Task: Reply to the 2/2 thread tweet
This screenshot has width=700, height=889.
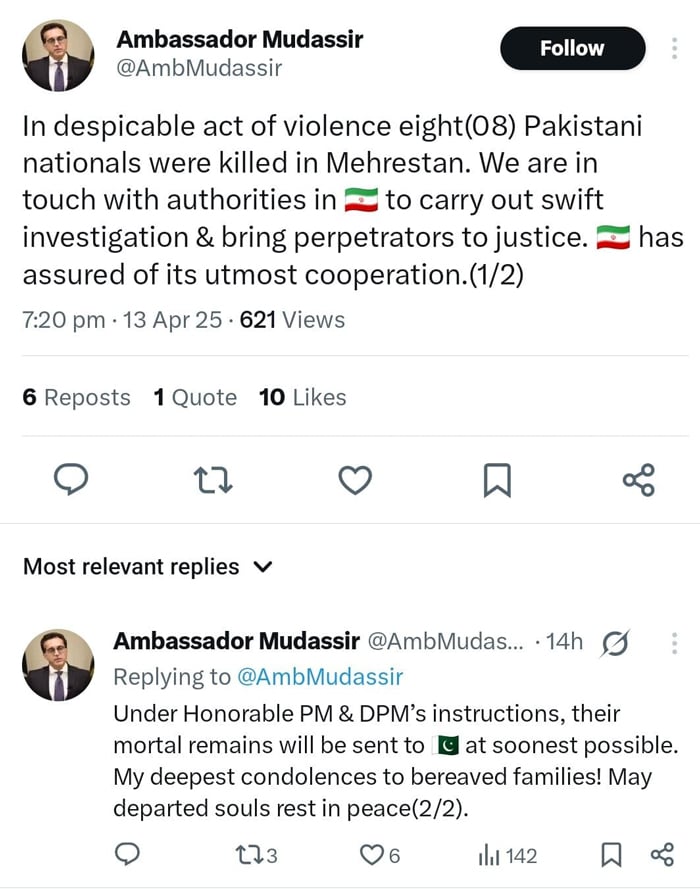Action: tap(127, 856)
